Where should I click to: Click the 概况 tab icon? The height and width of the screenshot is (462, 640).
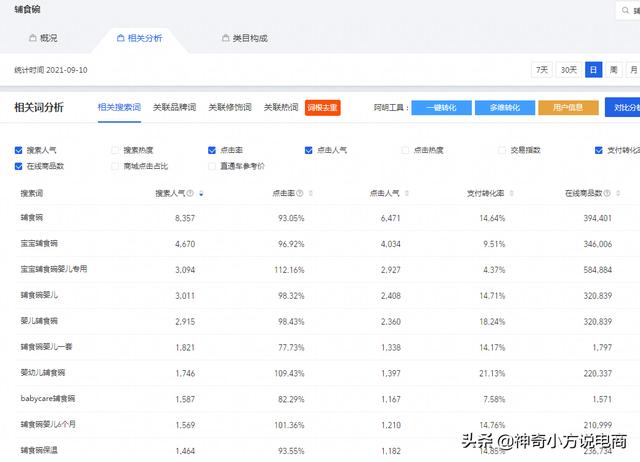(x=30, y=38)
